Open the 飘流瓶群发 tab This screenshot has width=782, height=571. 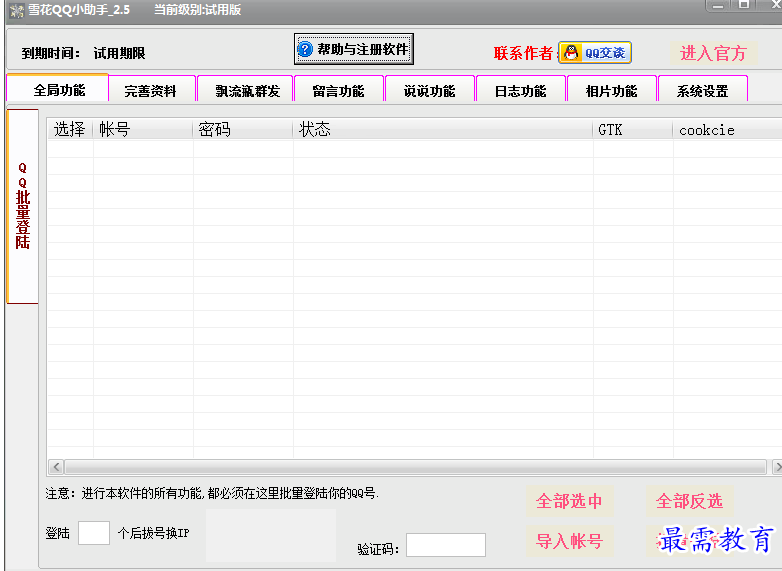tap(247, 90)
